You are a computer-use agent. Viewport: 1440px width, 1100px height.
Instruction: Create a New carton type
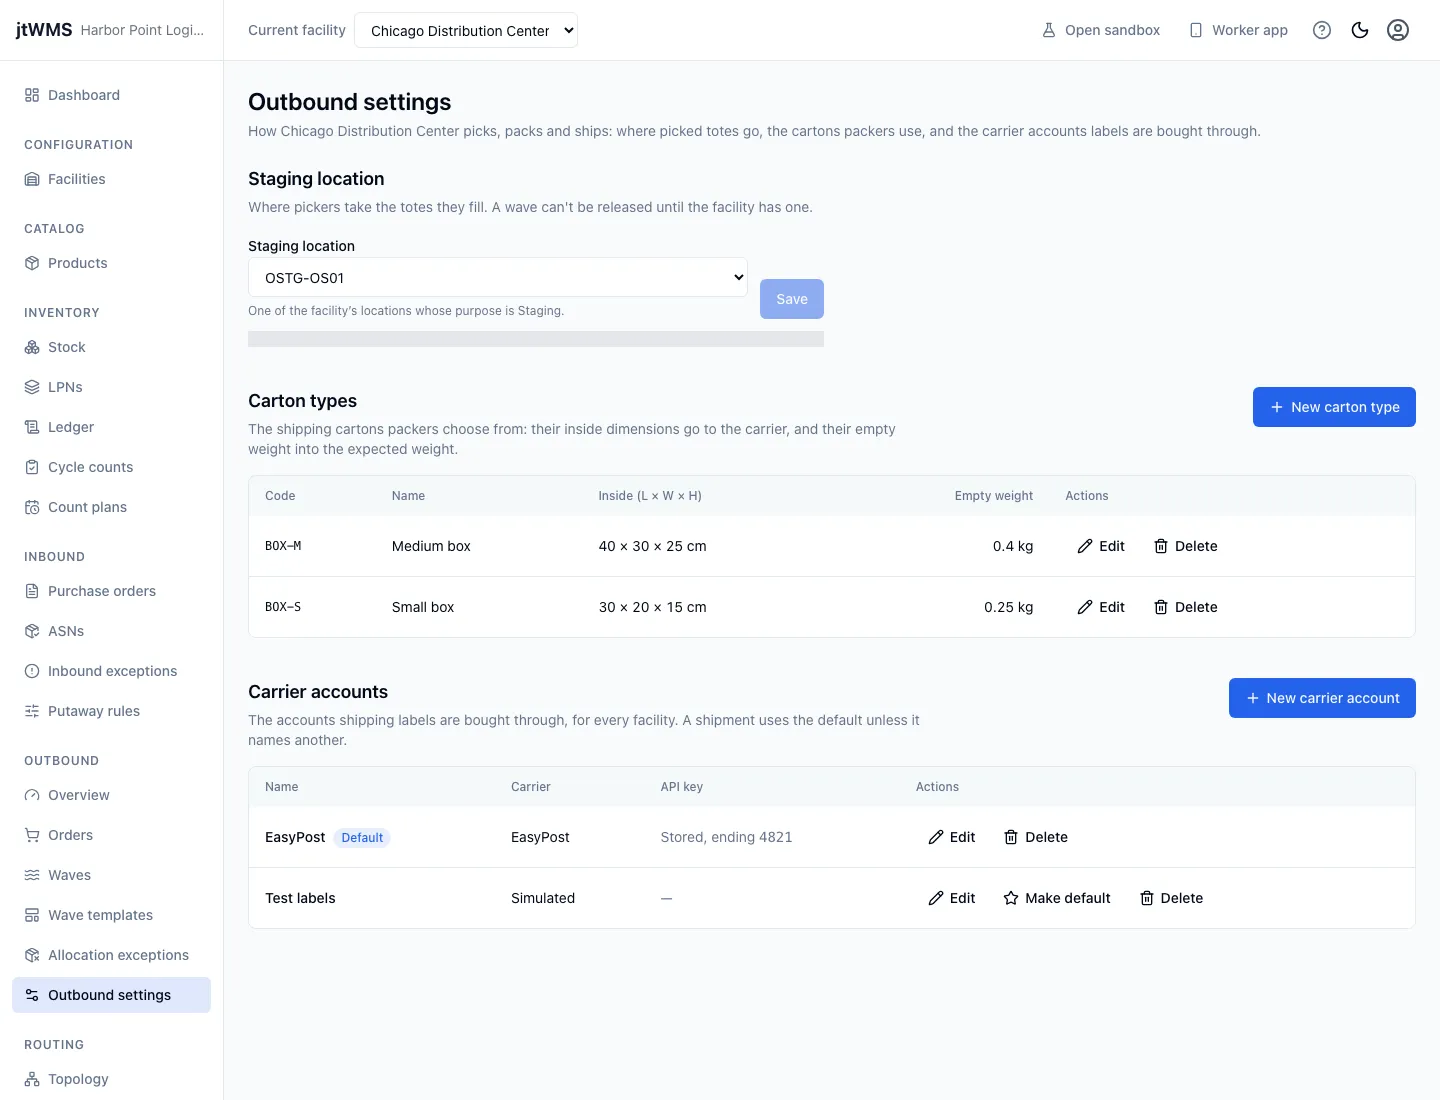click(x=1334, y=407)
